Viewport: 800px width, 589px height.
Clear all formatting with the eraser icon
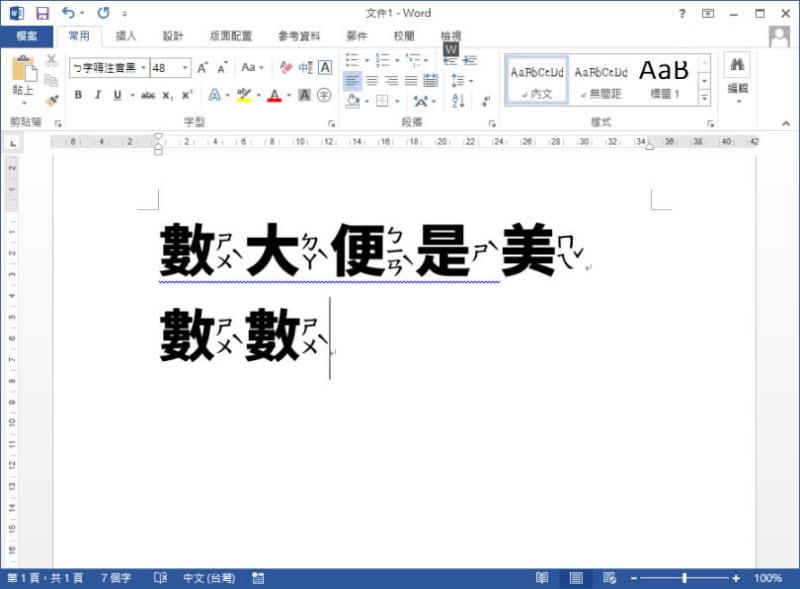point(286,67)
